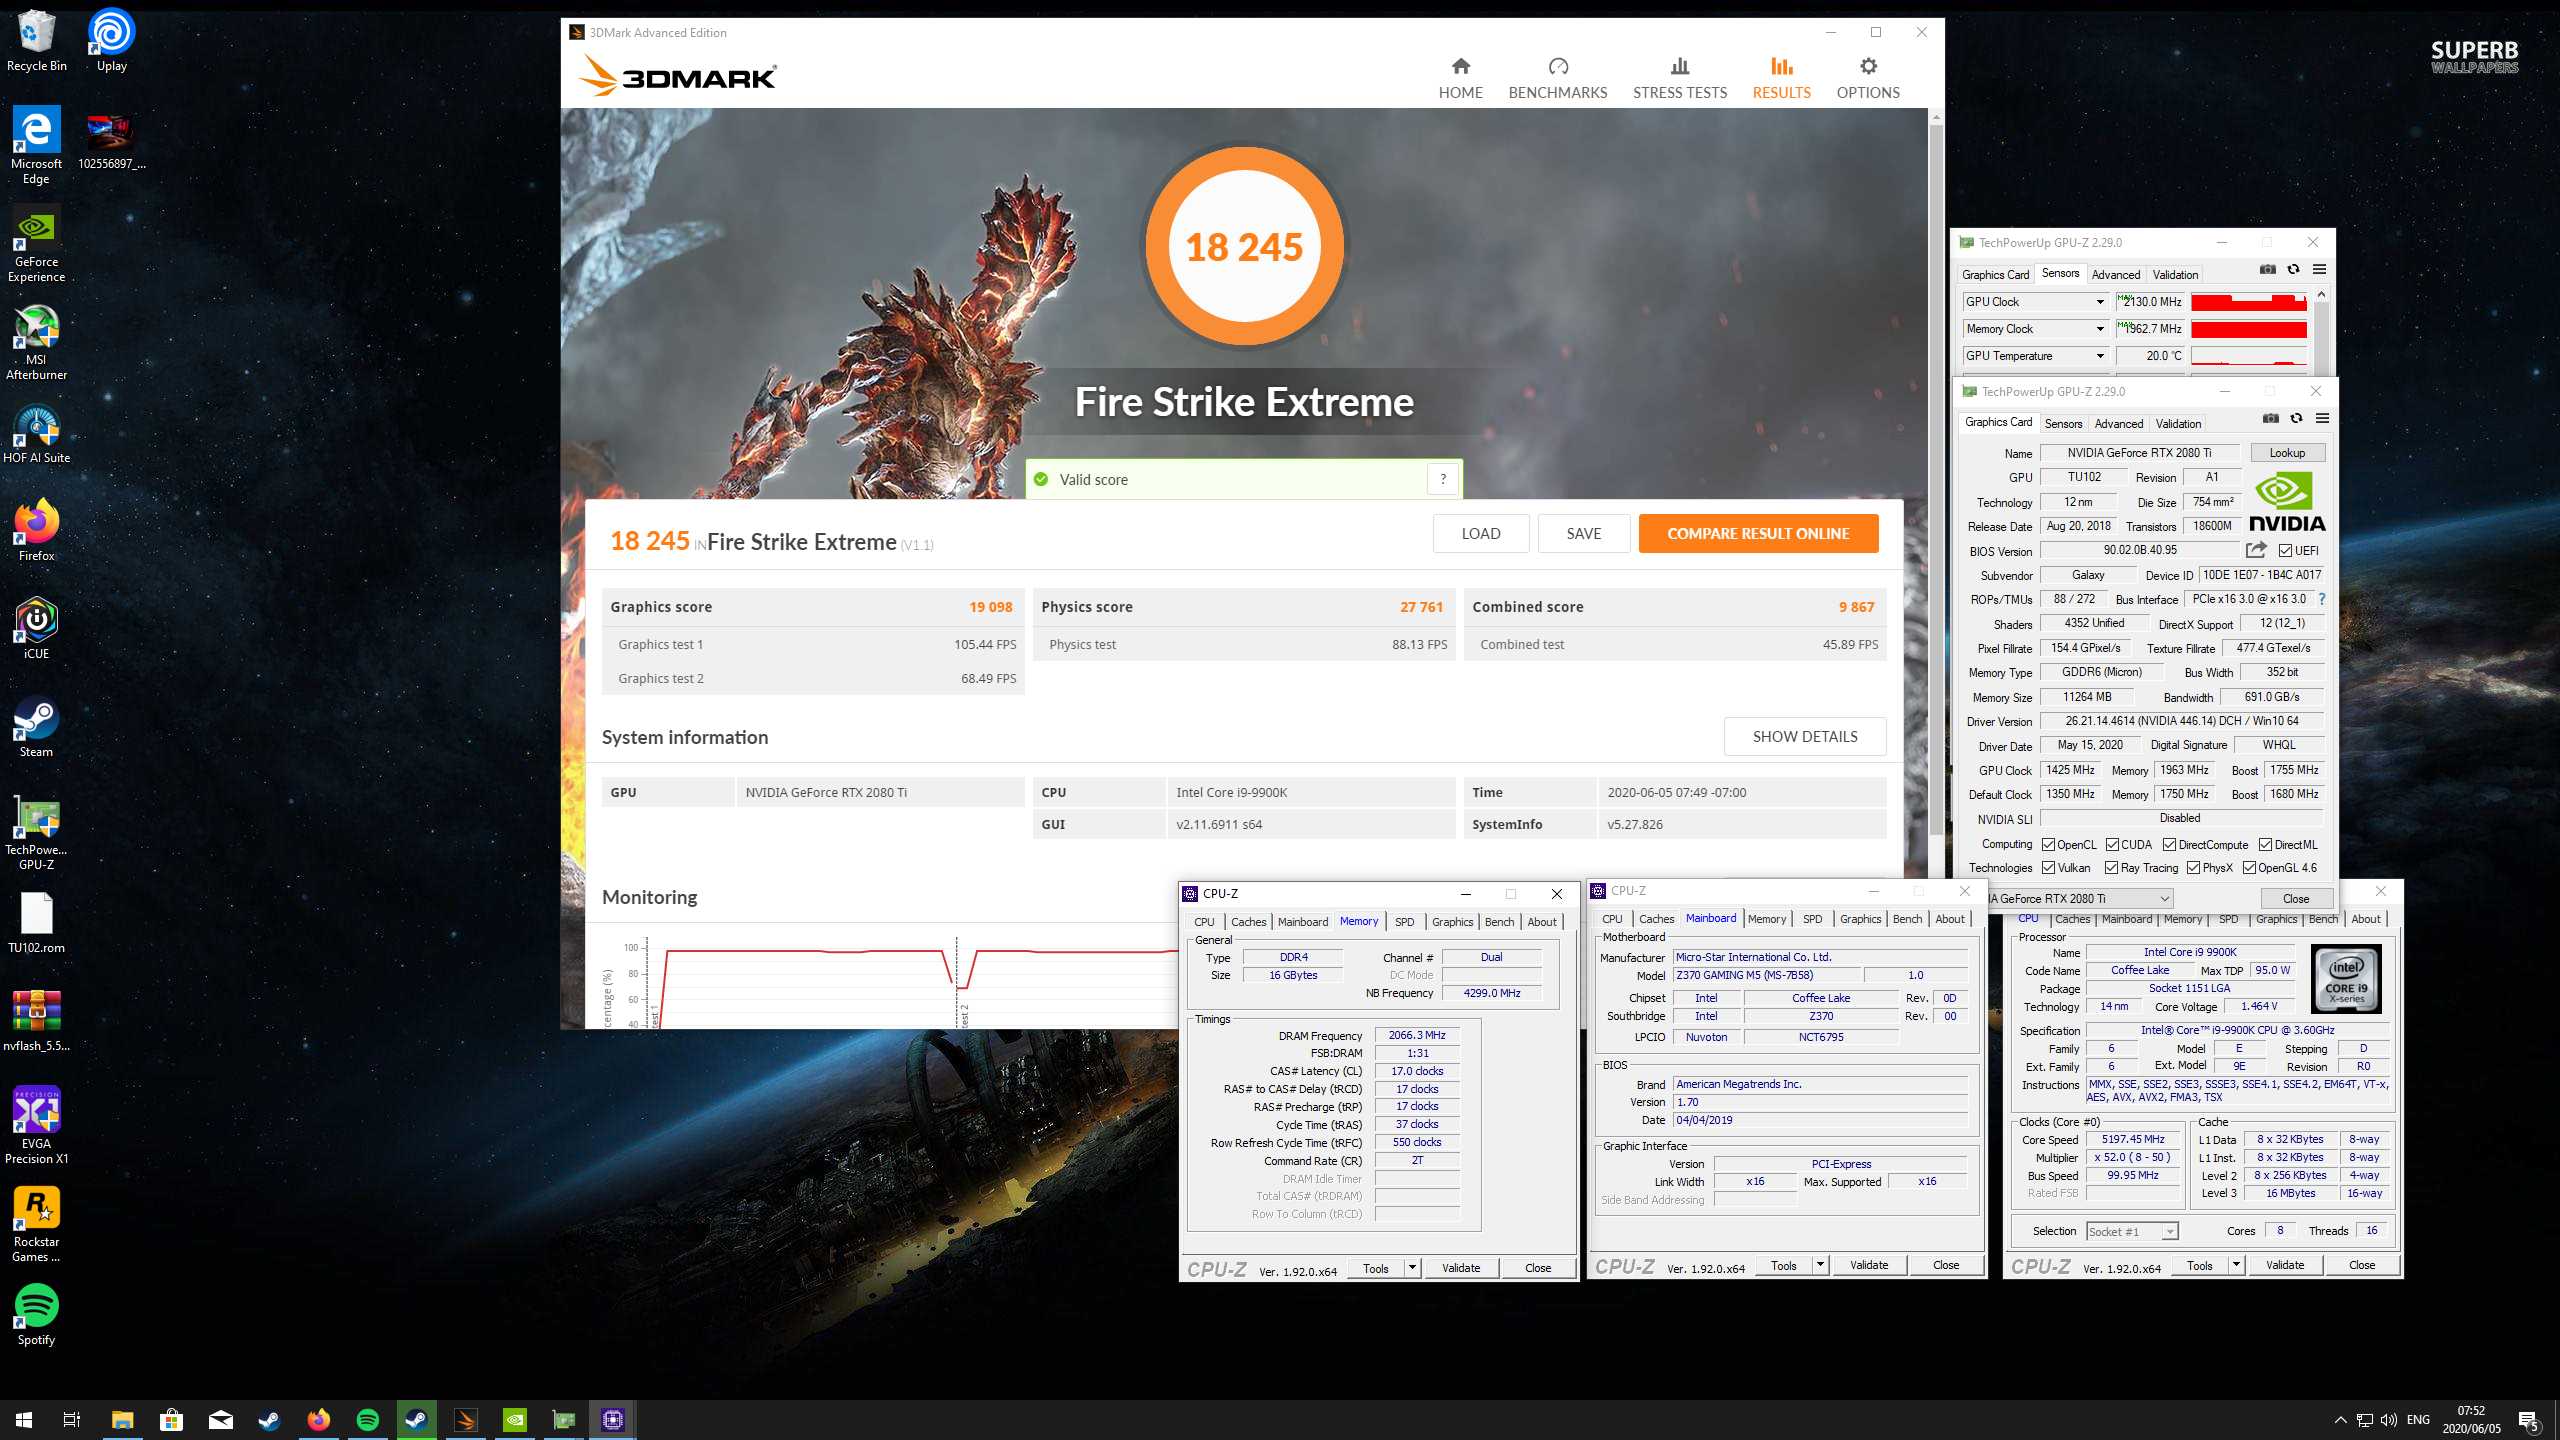Open the Socket #1 selection dropdown
2560x1440 pixels.
(2132, 1231)
